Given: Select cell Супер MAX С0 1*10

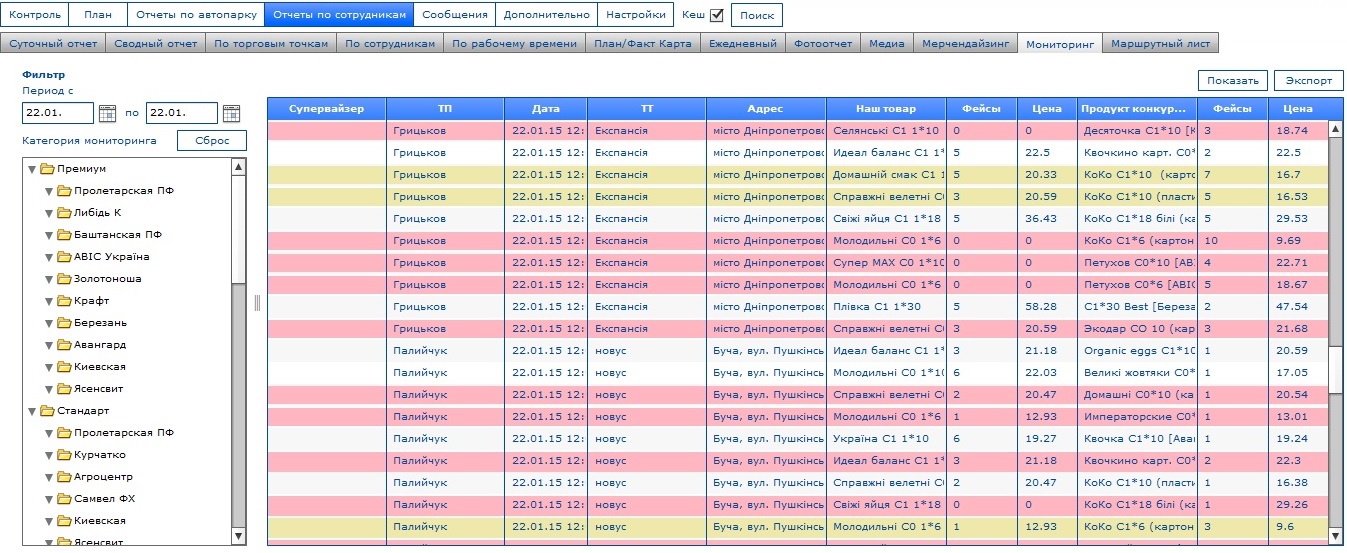Looking at the screenshot, I should coord(886,262).
